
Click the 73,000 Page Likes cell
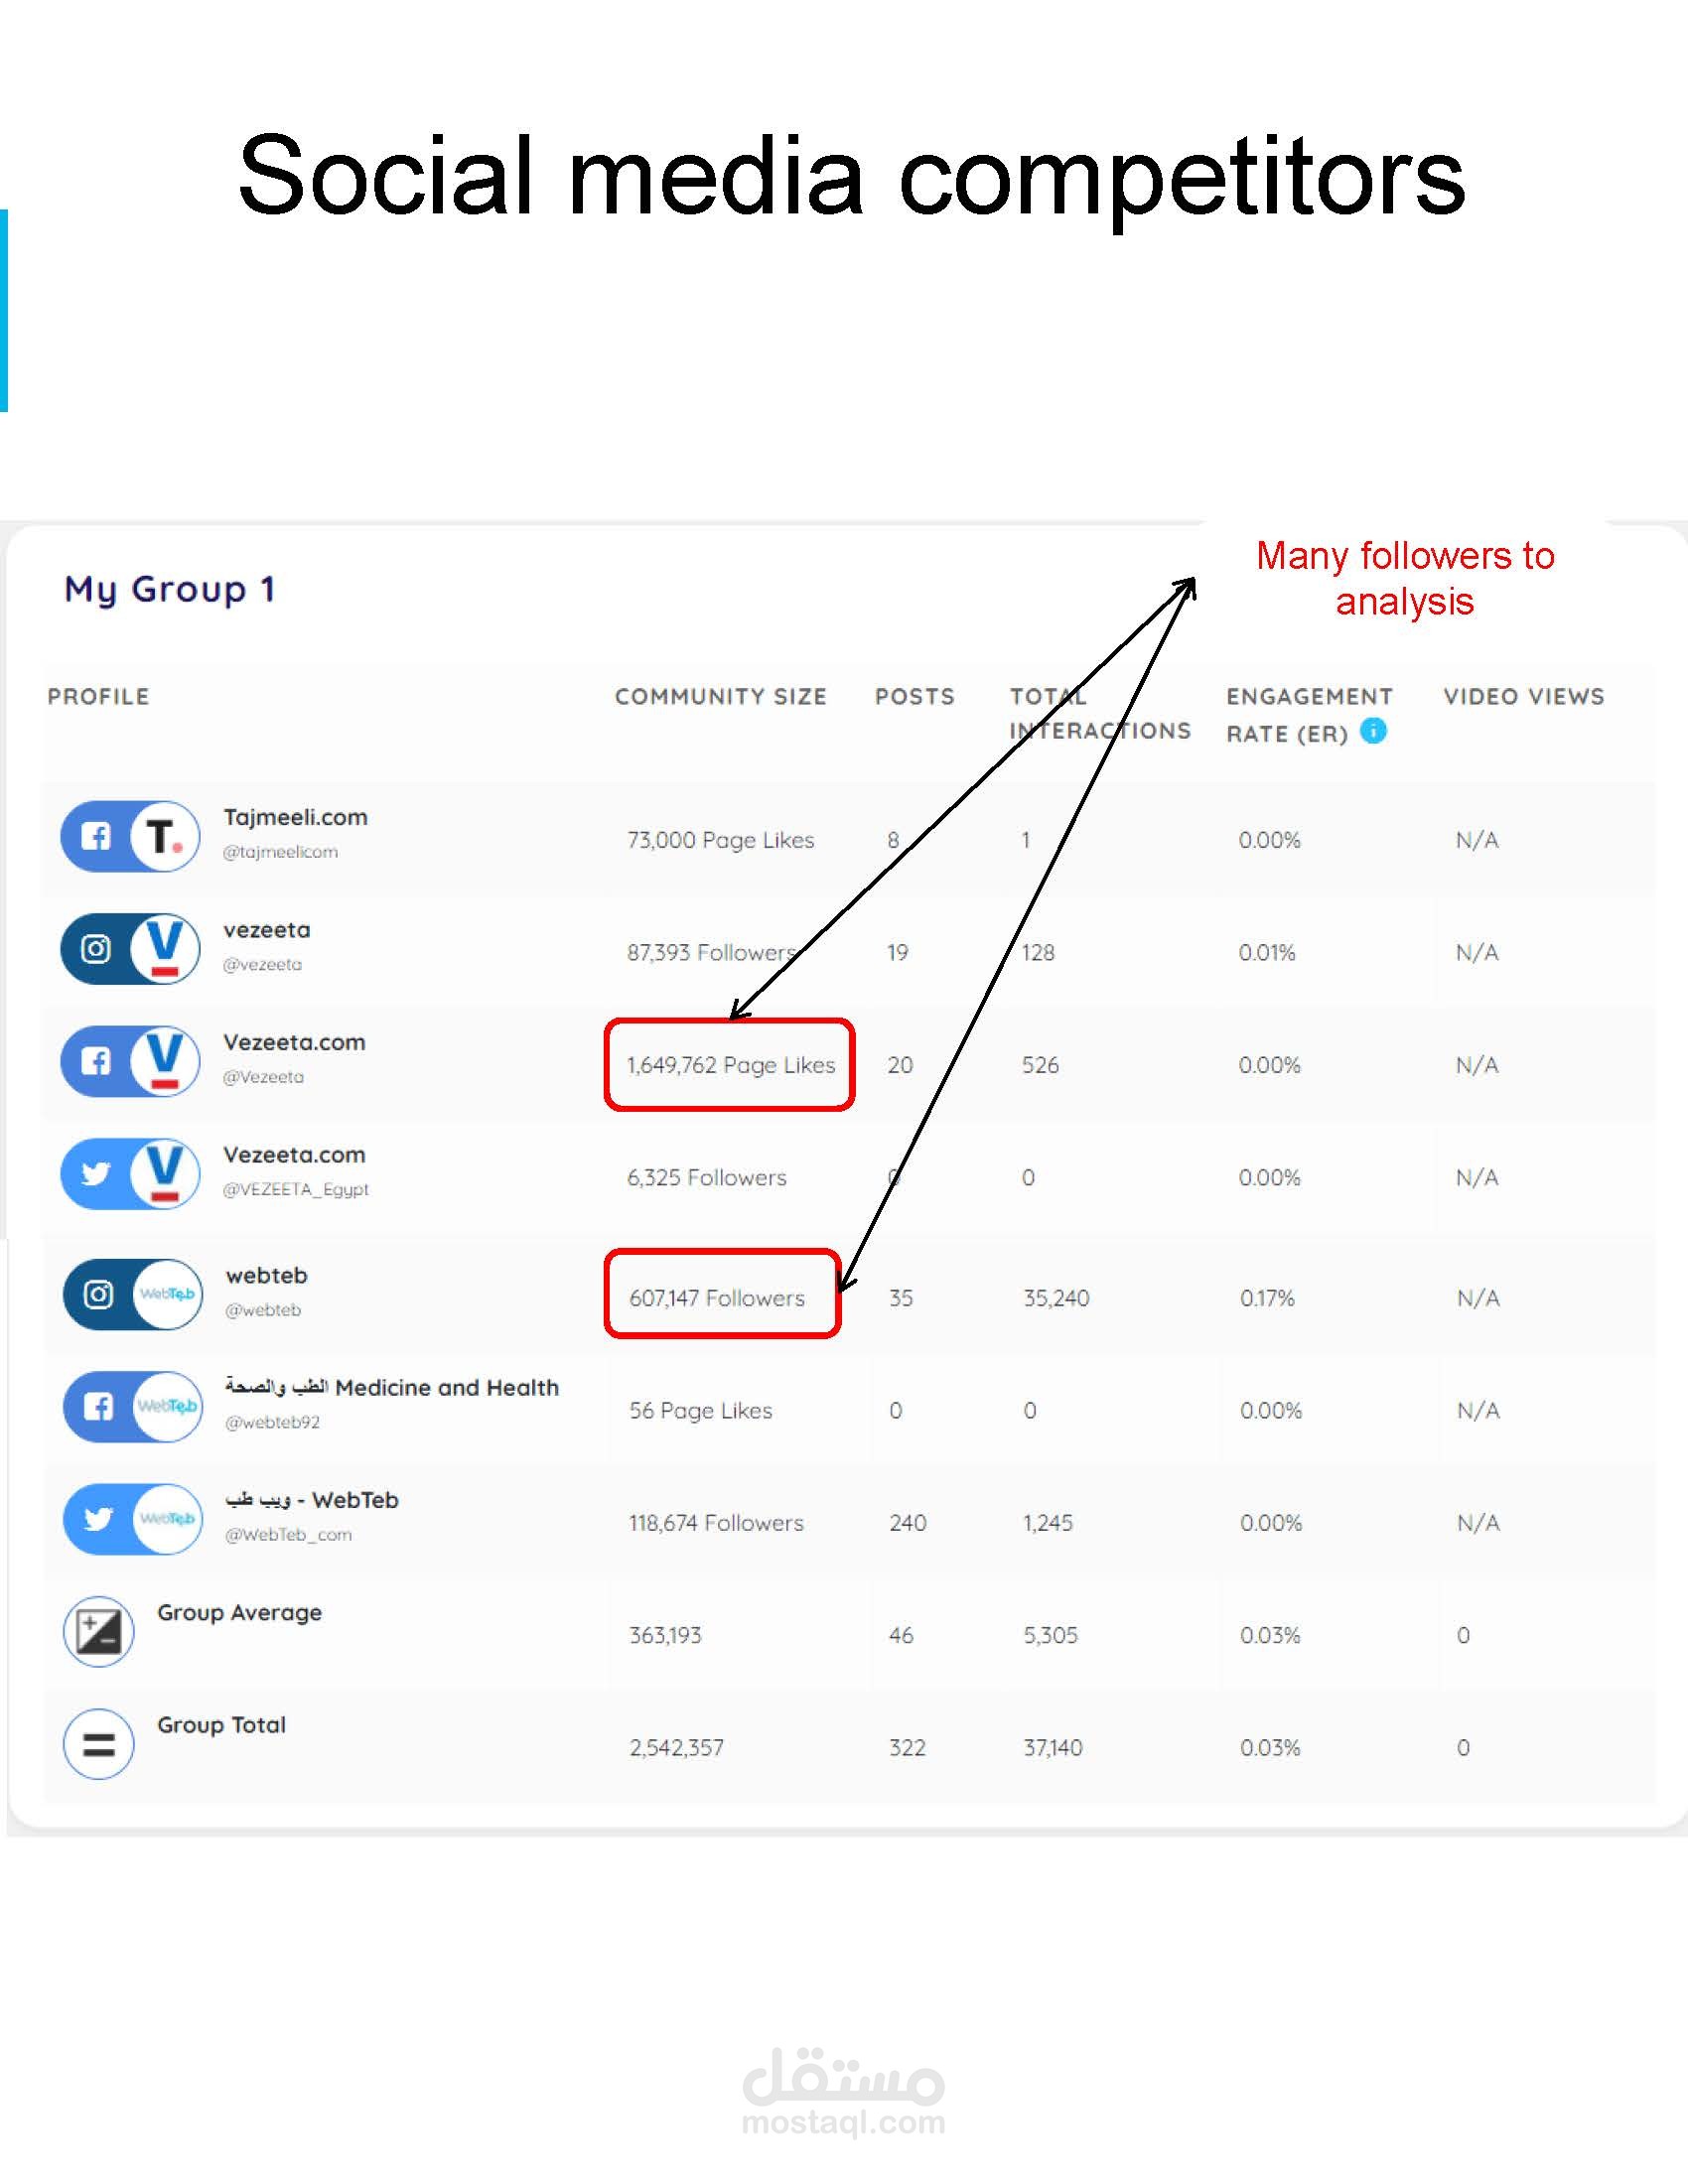[x=721, y=840]
